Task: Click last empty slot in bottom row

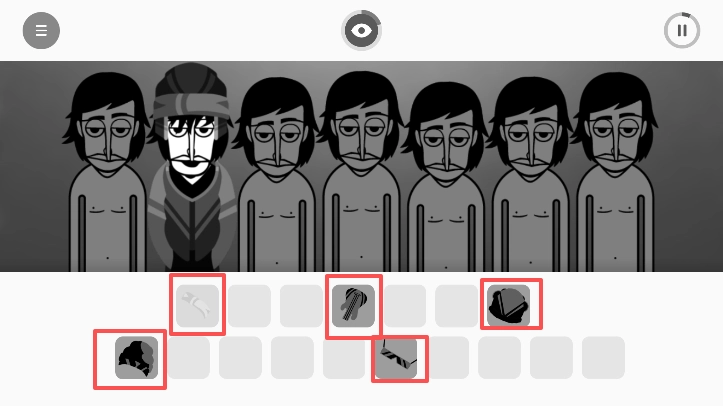Action: pos(603,358)
